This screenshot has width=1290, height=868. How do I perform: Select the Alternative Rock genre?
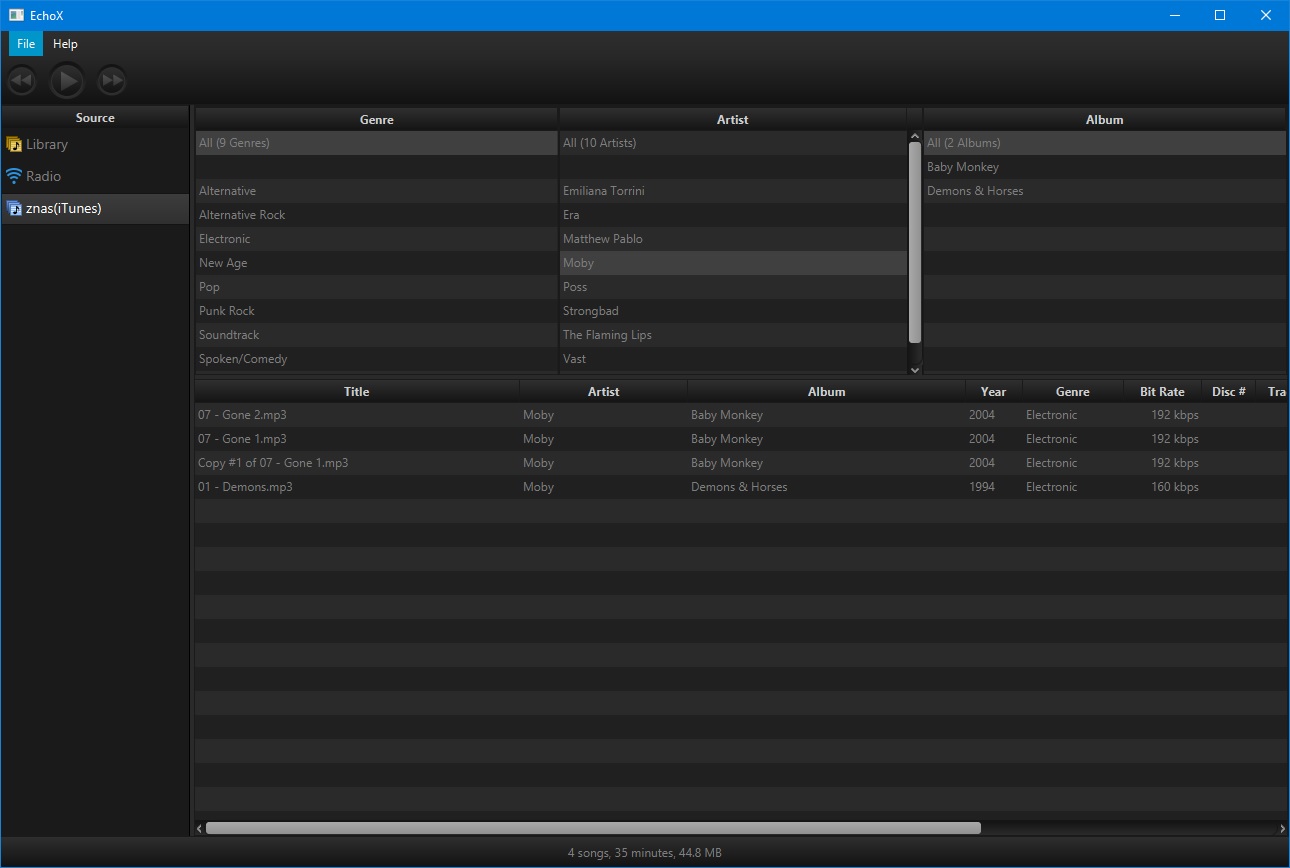pos(376,215)
